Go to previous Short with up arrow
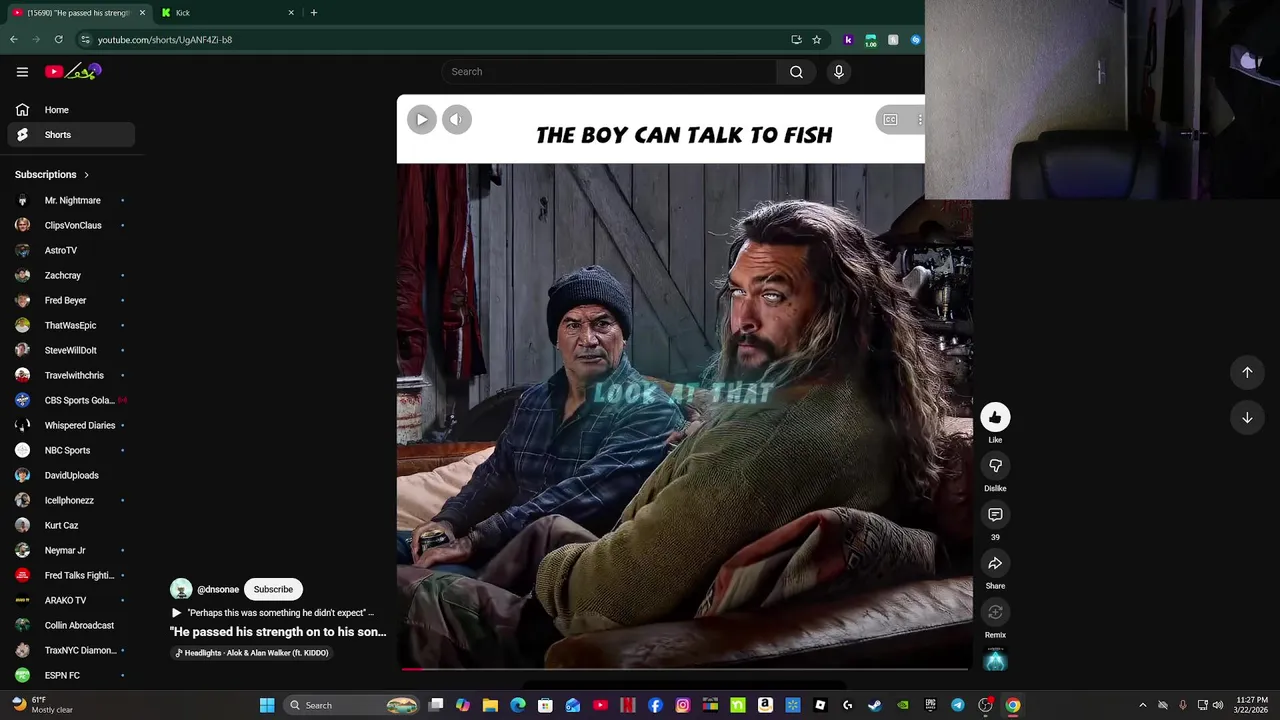The width and height of the screenshot is (1280, 720). 1247,372
